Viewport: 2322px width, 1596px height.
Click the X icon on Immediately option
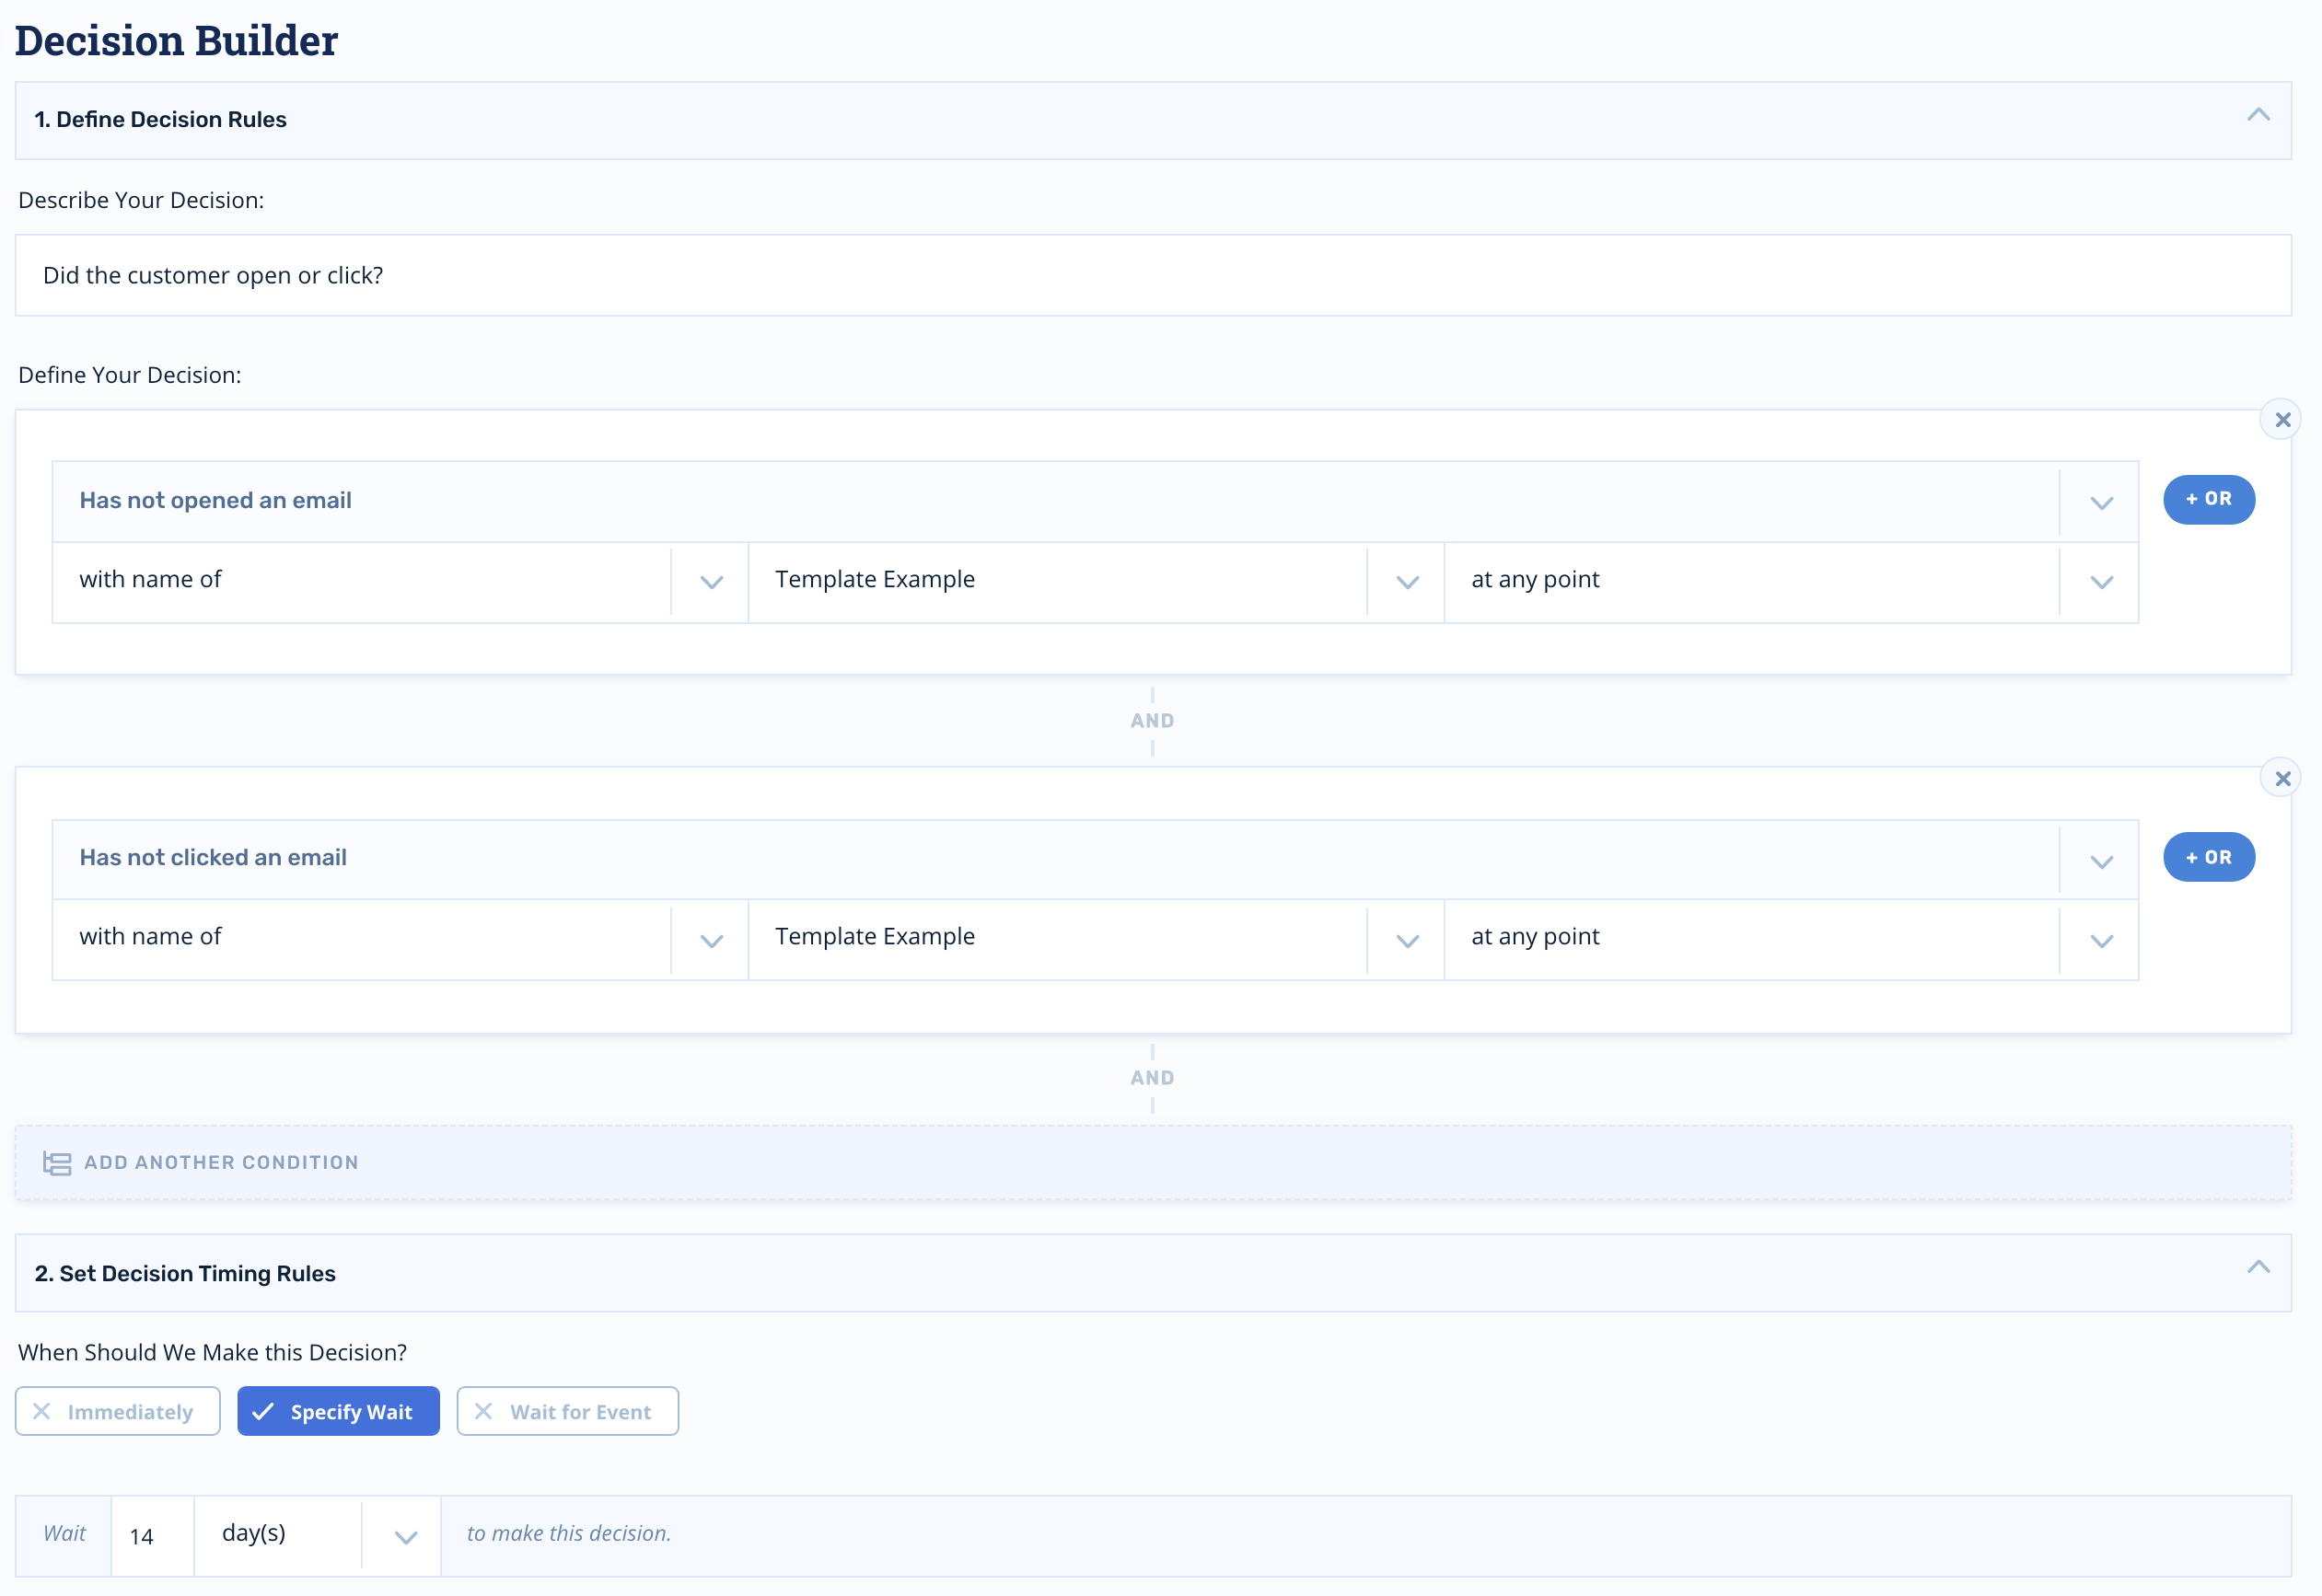[x=42, y=1411]
